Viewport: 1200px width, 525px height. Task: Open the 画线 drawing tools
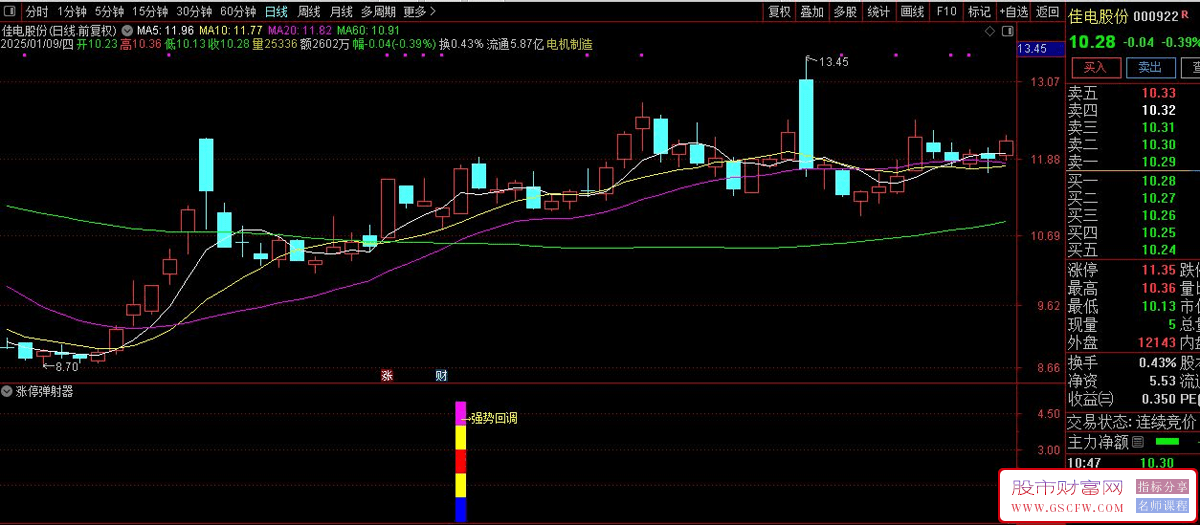[912, 12]
